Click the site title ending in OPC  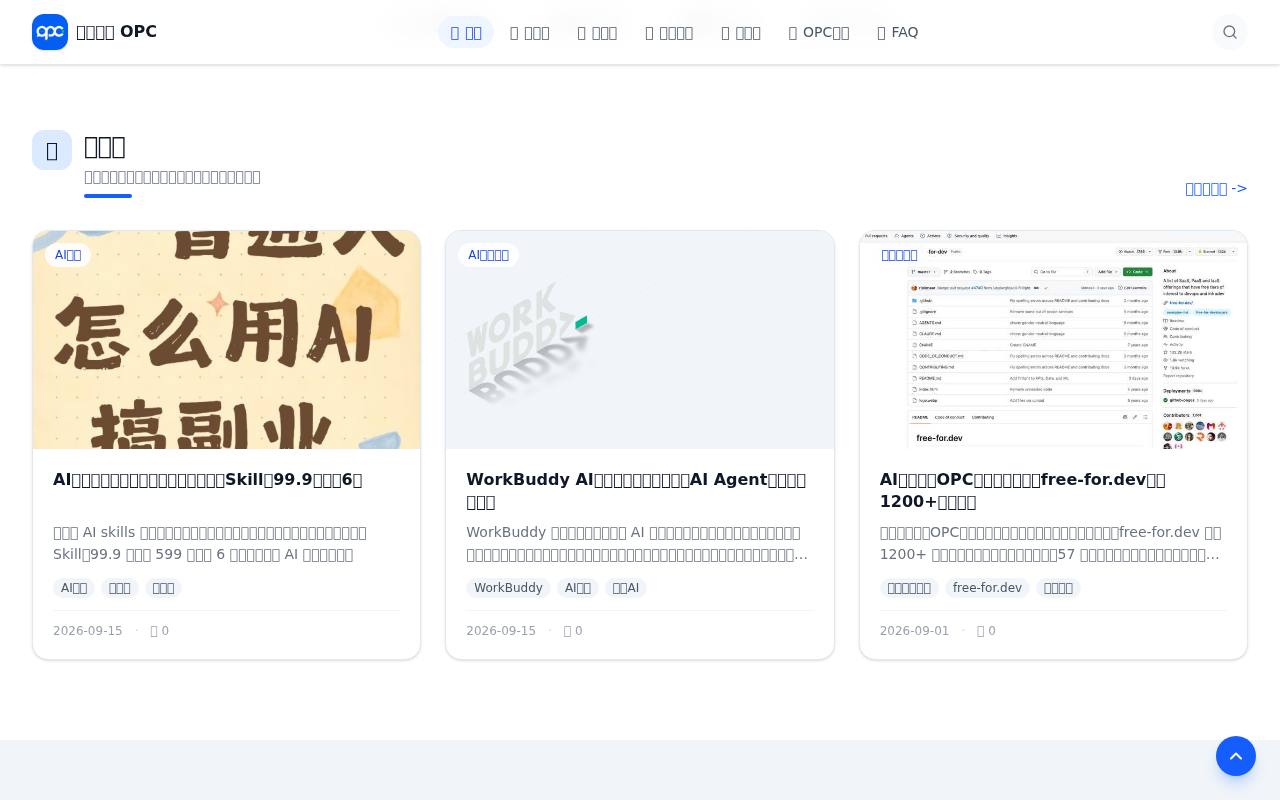116,32
